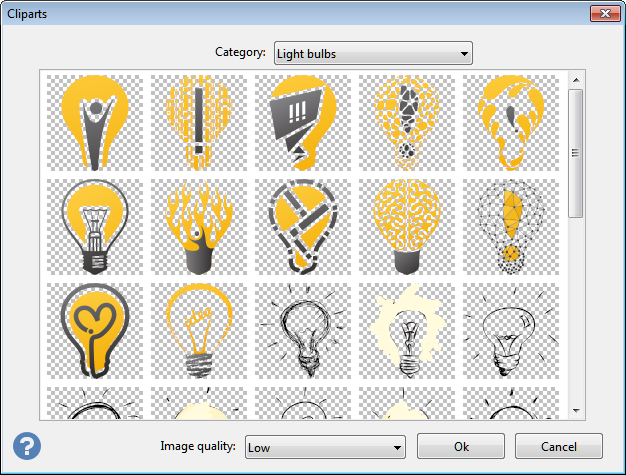Viewport: 626px width, 475px height.
Task: Open the Category dropdown showing Light bulbs
Action: [x=373, y=53]
